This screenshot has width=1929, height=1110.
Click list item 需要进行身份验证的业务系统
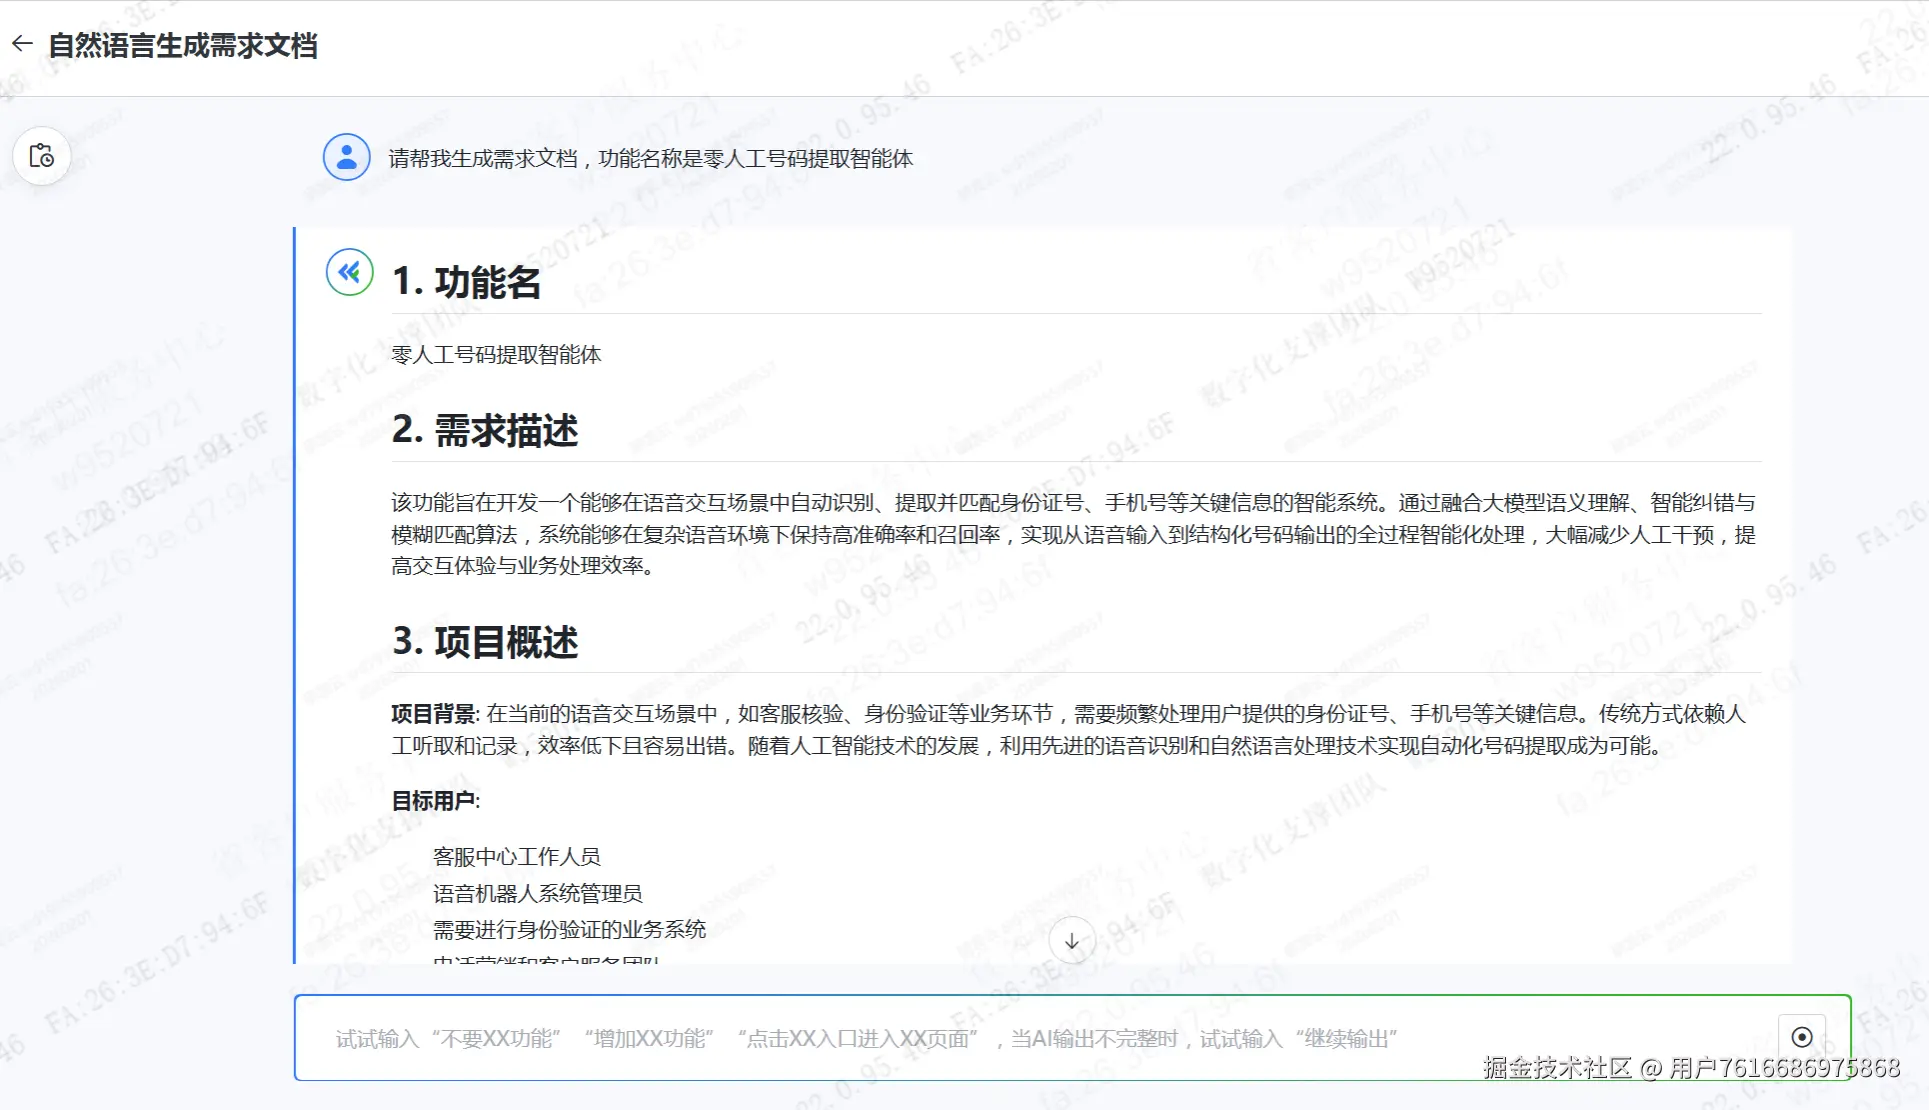pos(569,930)
